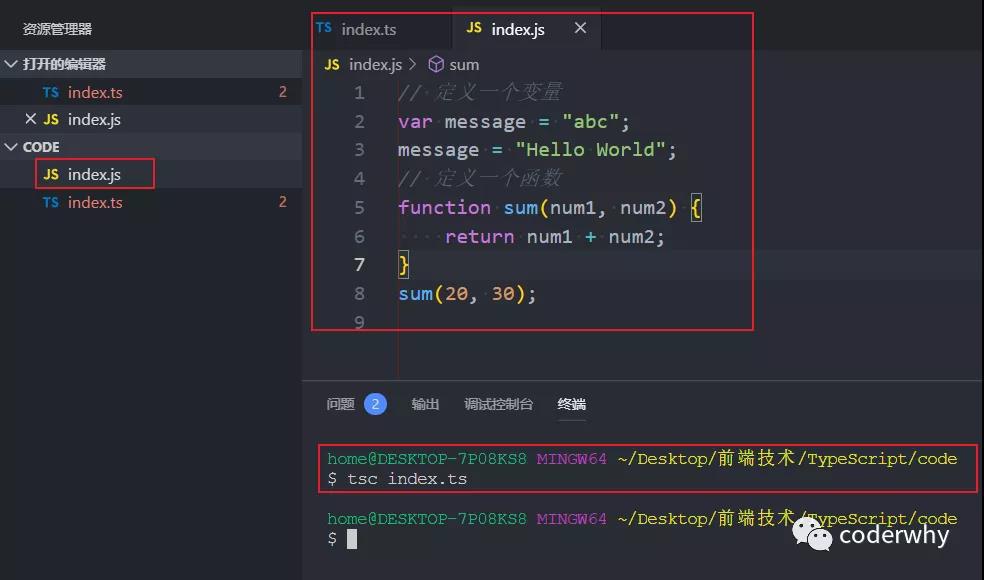Screen dimensions: 984x580
Task: Click the terminal cursor prompt
Action: tap(351, 539)
